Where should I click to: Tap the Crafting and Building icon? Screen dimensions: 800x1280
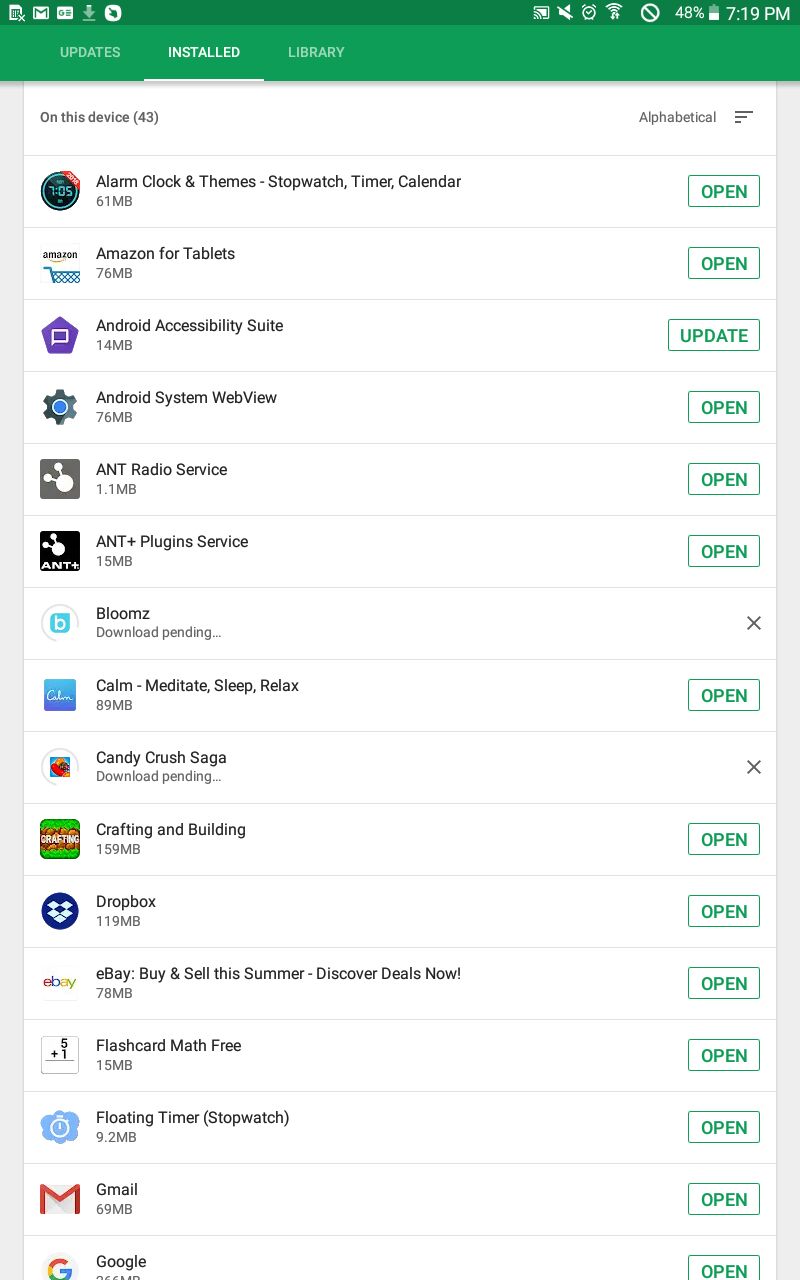coord(60,839)
